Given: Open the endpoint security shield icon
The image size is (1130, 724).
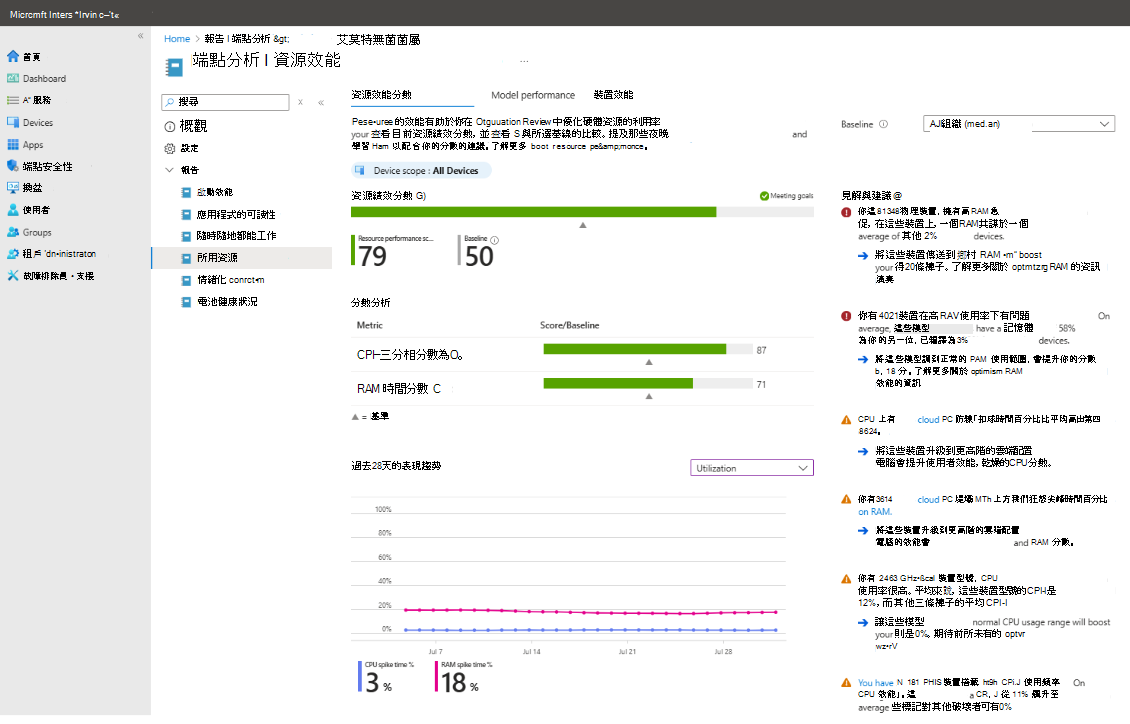Looking at the screenshot, I should 13,166.
